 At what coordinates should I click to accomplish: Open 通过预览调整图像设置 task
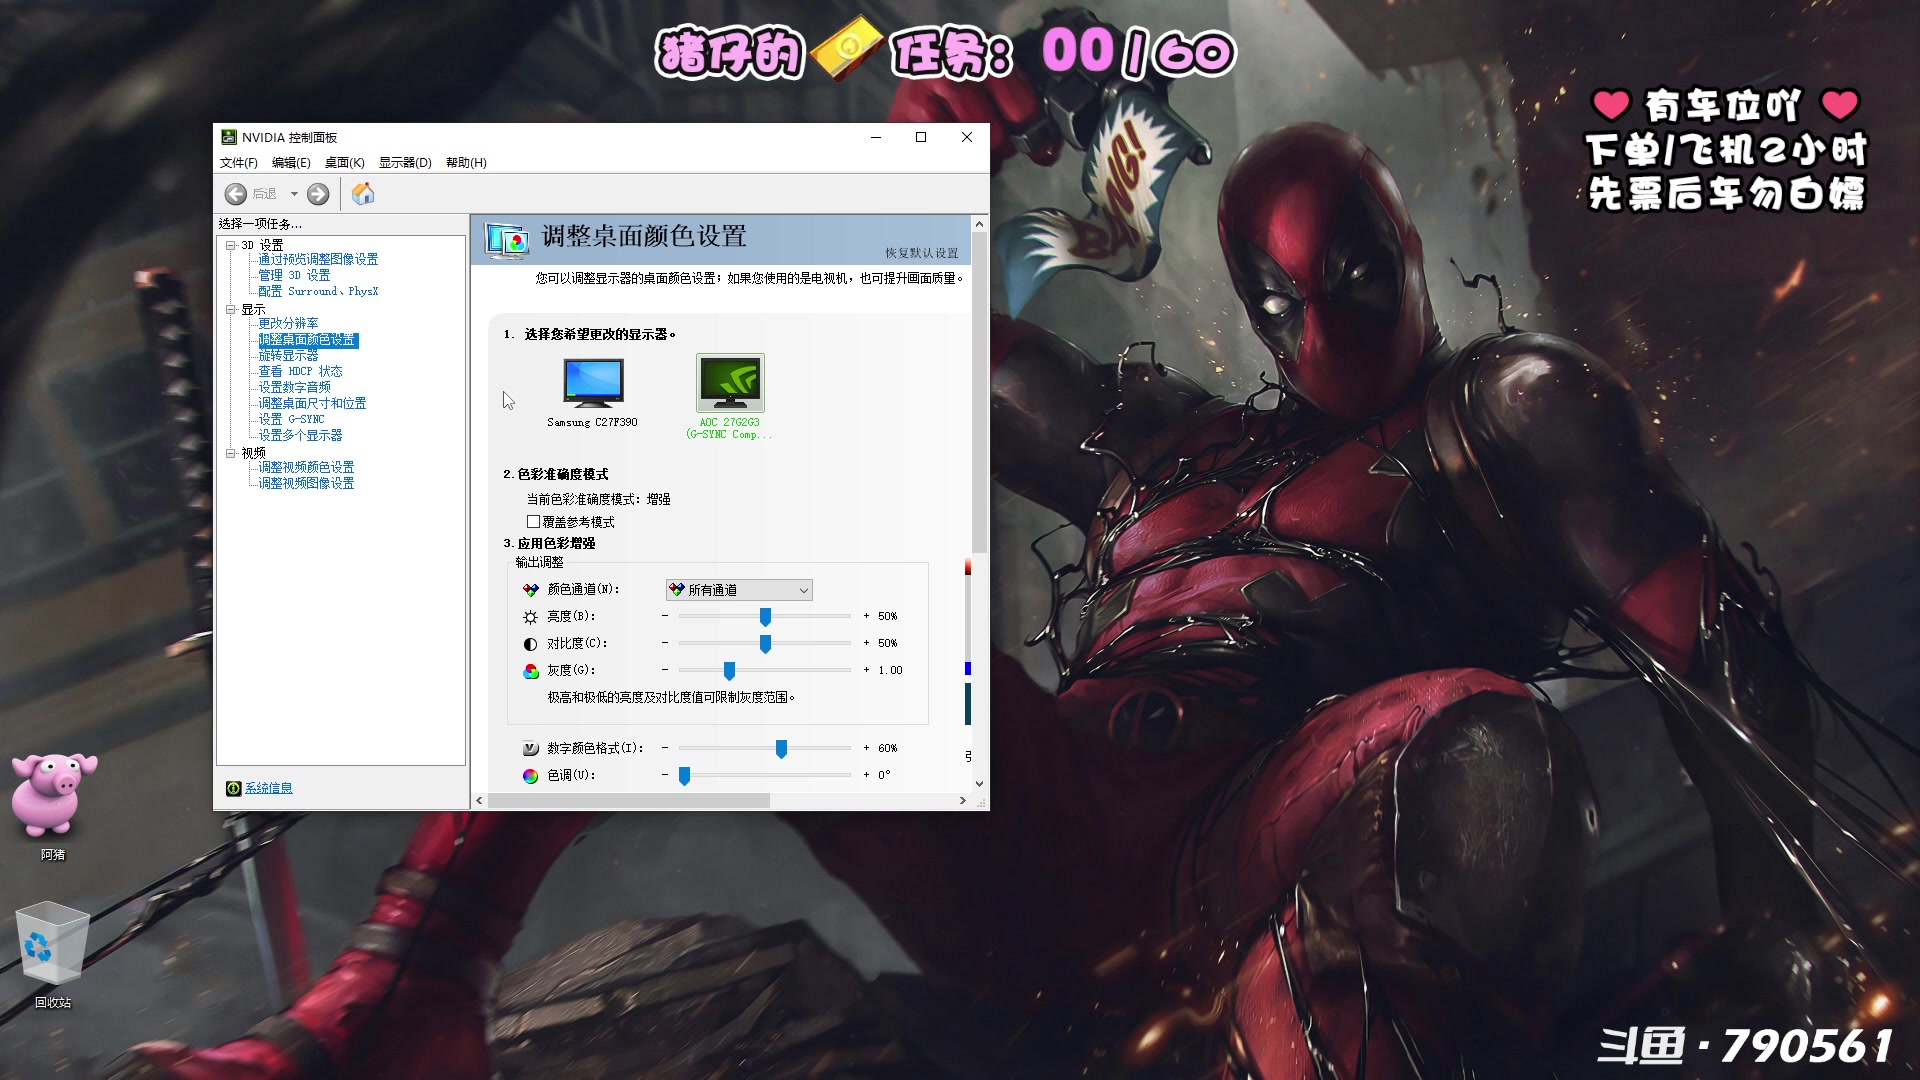tap(318, 259)
